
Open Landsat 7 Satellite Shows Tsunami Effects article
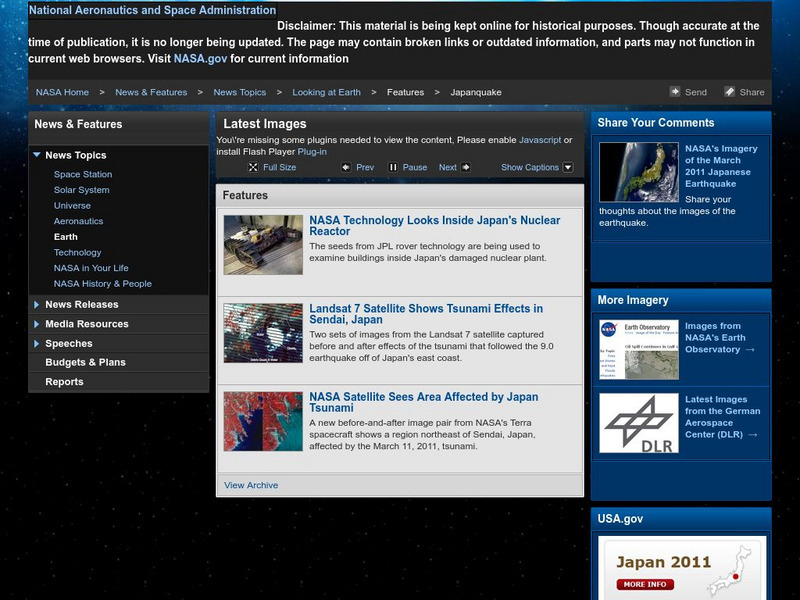click(426, 314)
